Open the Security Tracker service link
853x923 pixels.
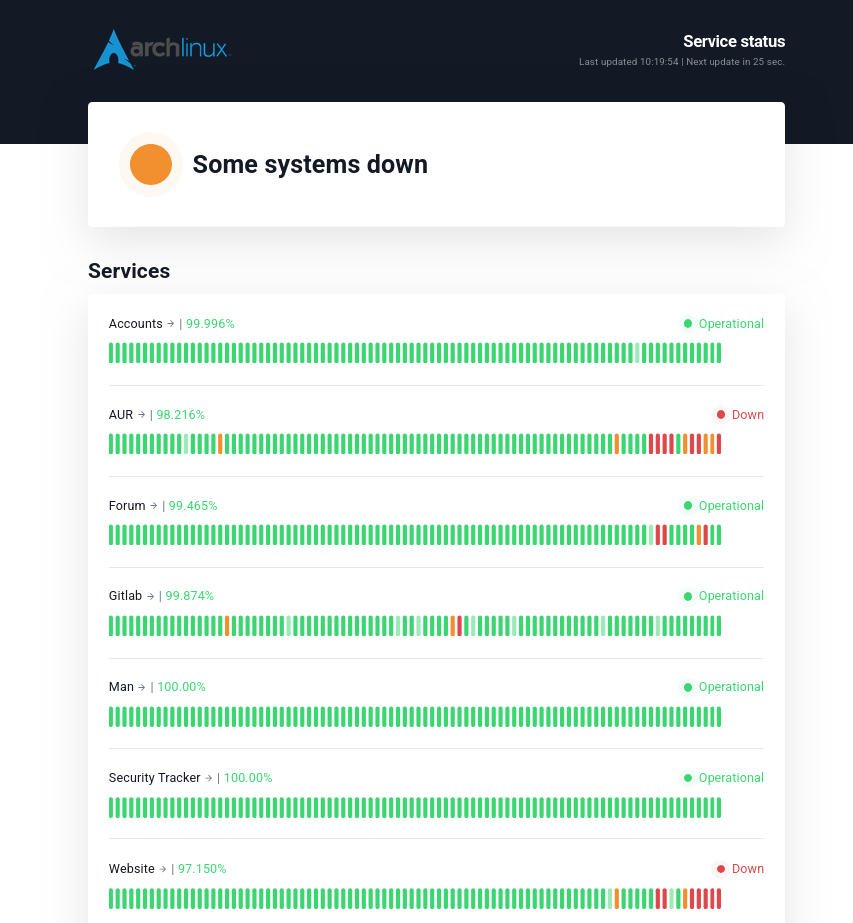[155, 778]
